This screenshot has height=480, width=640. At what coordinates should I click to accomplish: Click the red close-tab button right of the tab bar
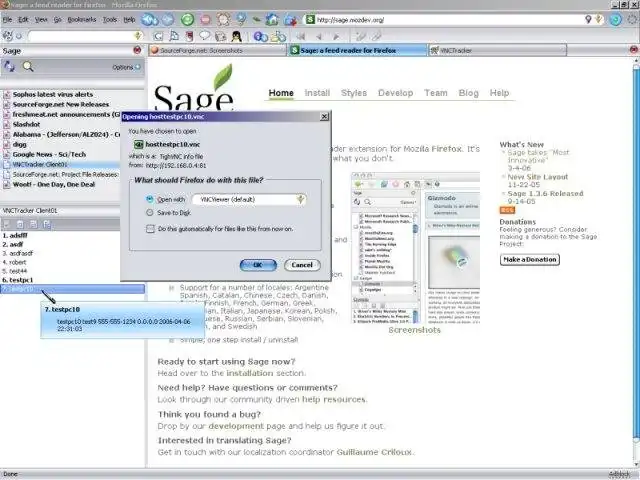[633, 50]
